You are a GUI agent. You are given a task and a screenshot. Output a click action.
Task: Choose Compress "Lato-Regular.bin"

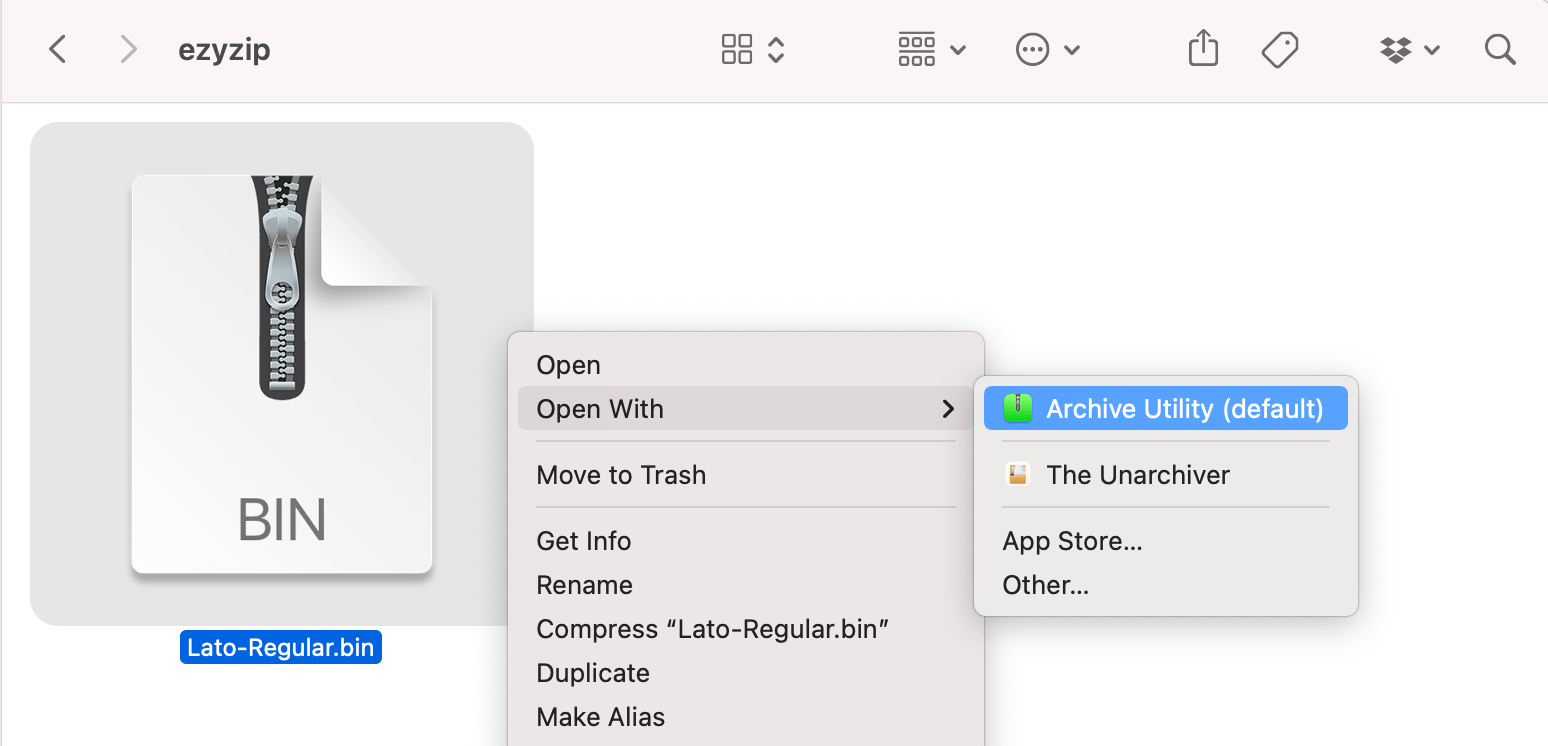point(712,629)
